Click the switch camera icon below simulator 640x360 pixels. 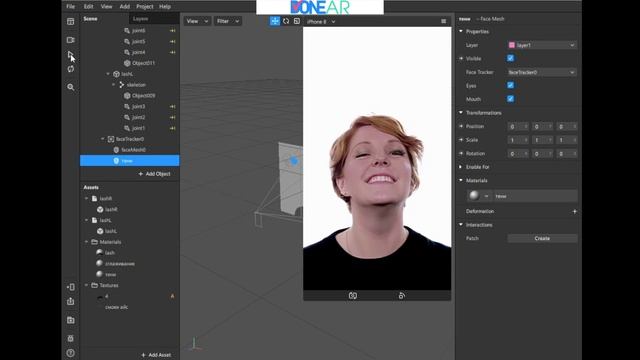click(x=353, y=296)
